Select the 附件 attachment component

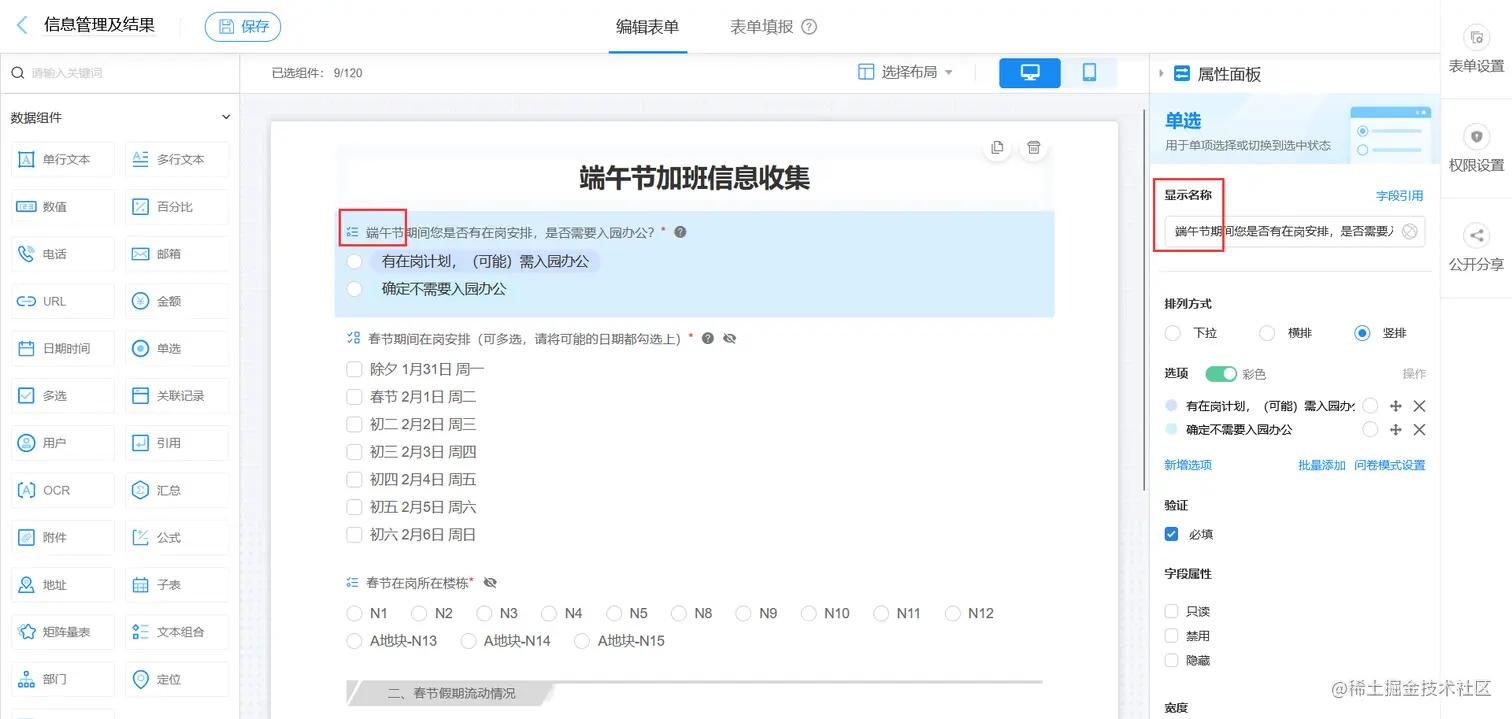point(62,537)
